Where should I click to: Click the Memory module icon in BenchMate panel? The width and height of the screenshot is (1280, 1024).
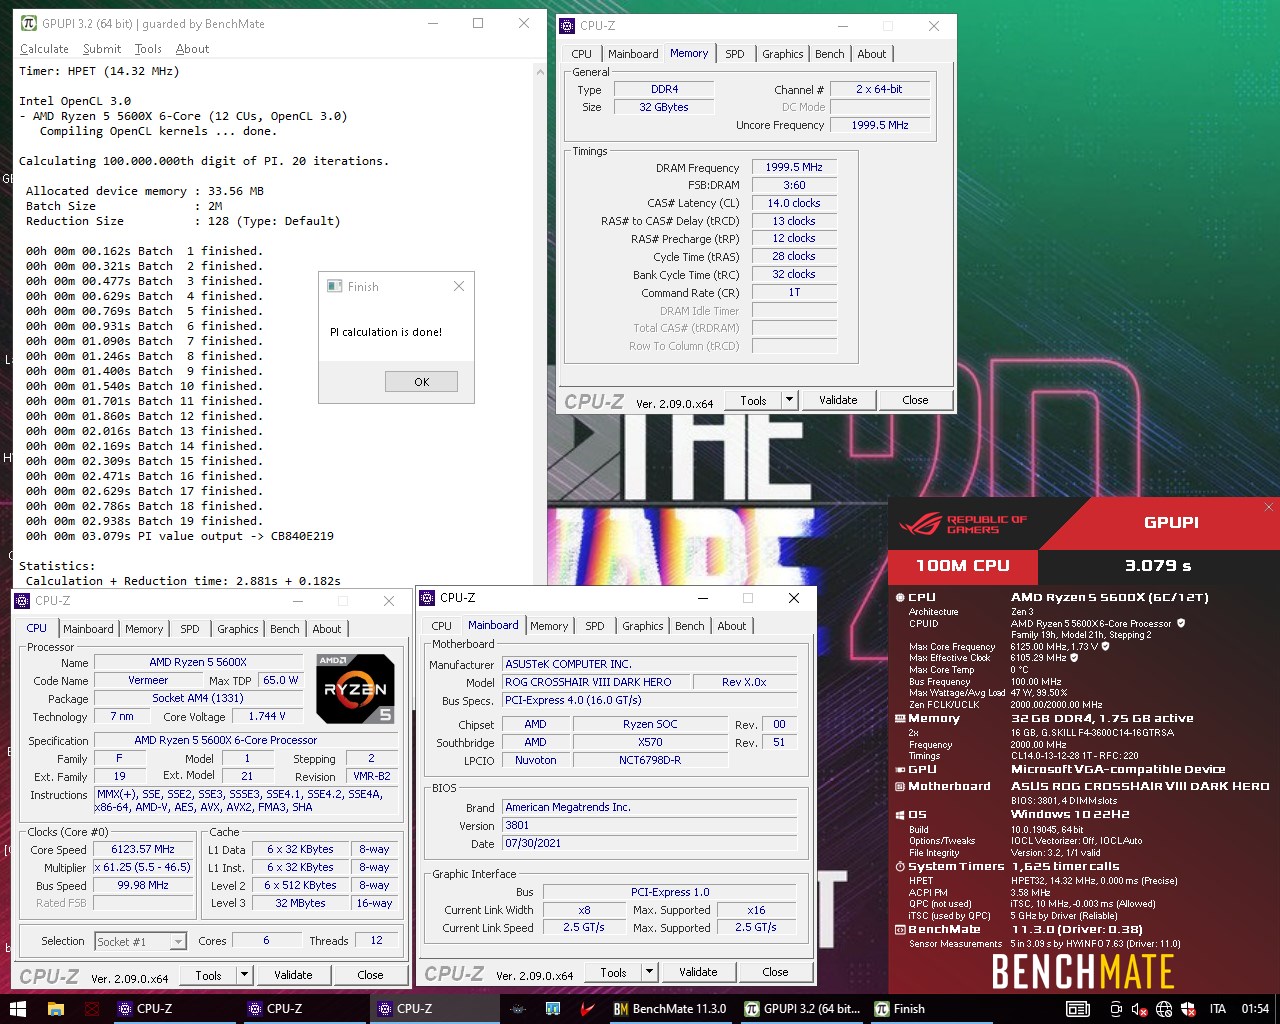click(x=900, y=718)
